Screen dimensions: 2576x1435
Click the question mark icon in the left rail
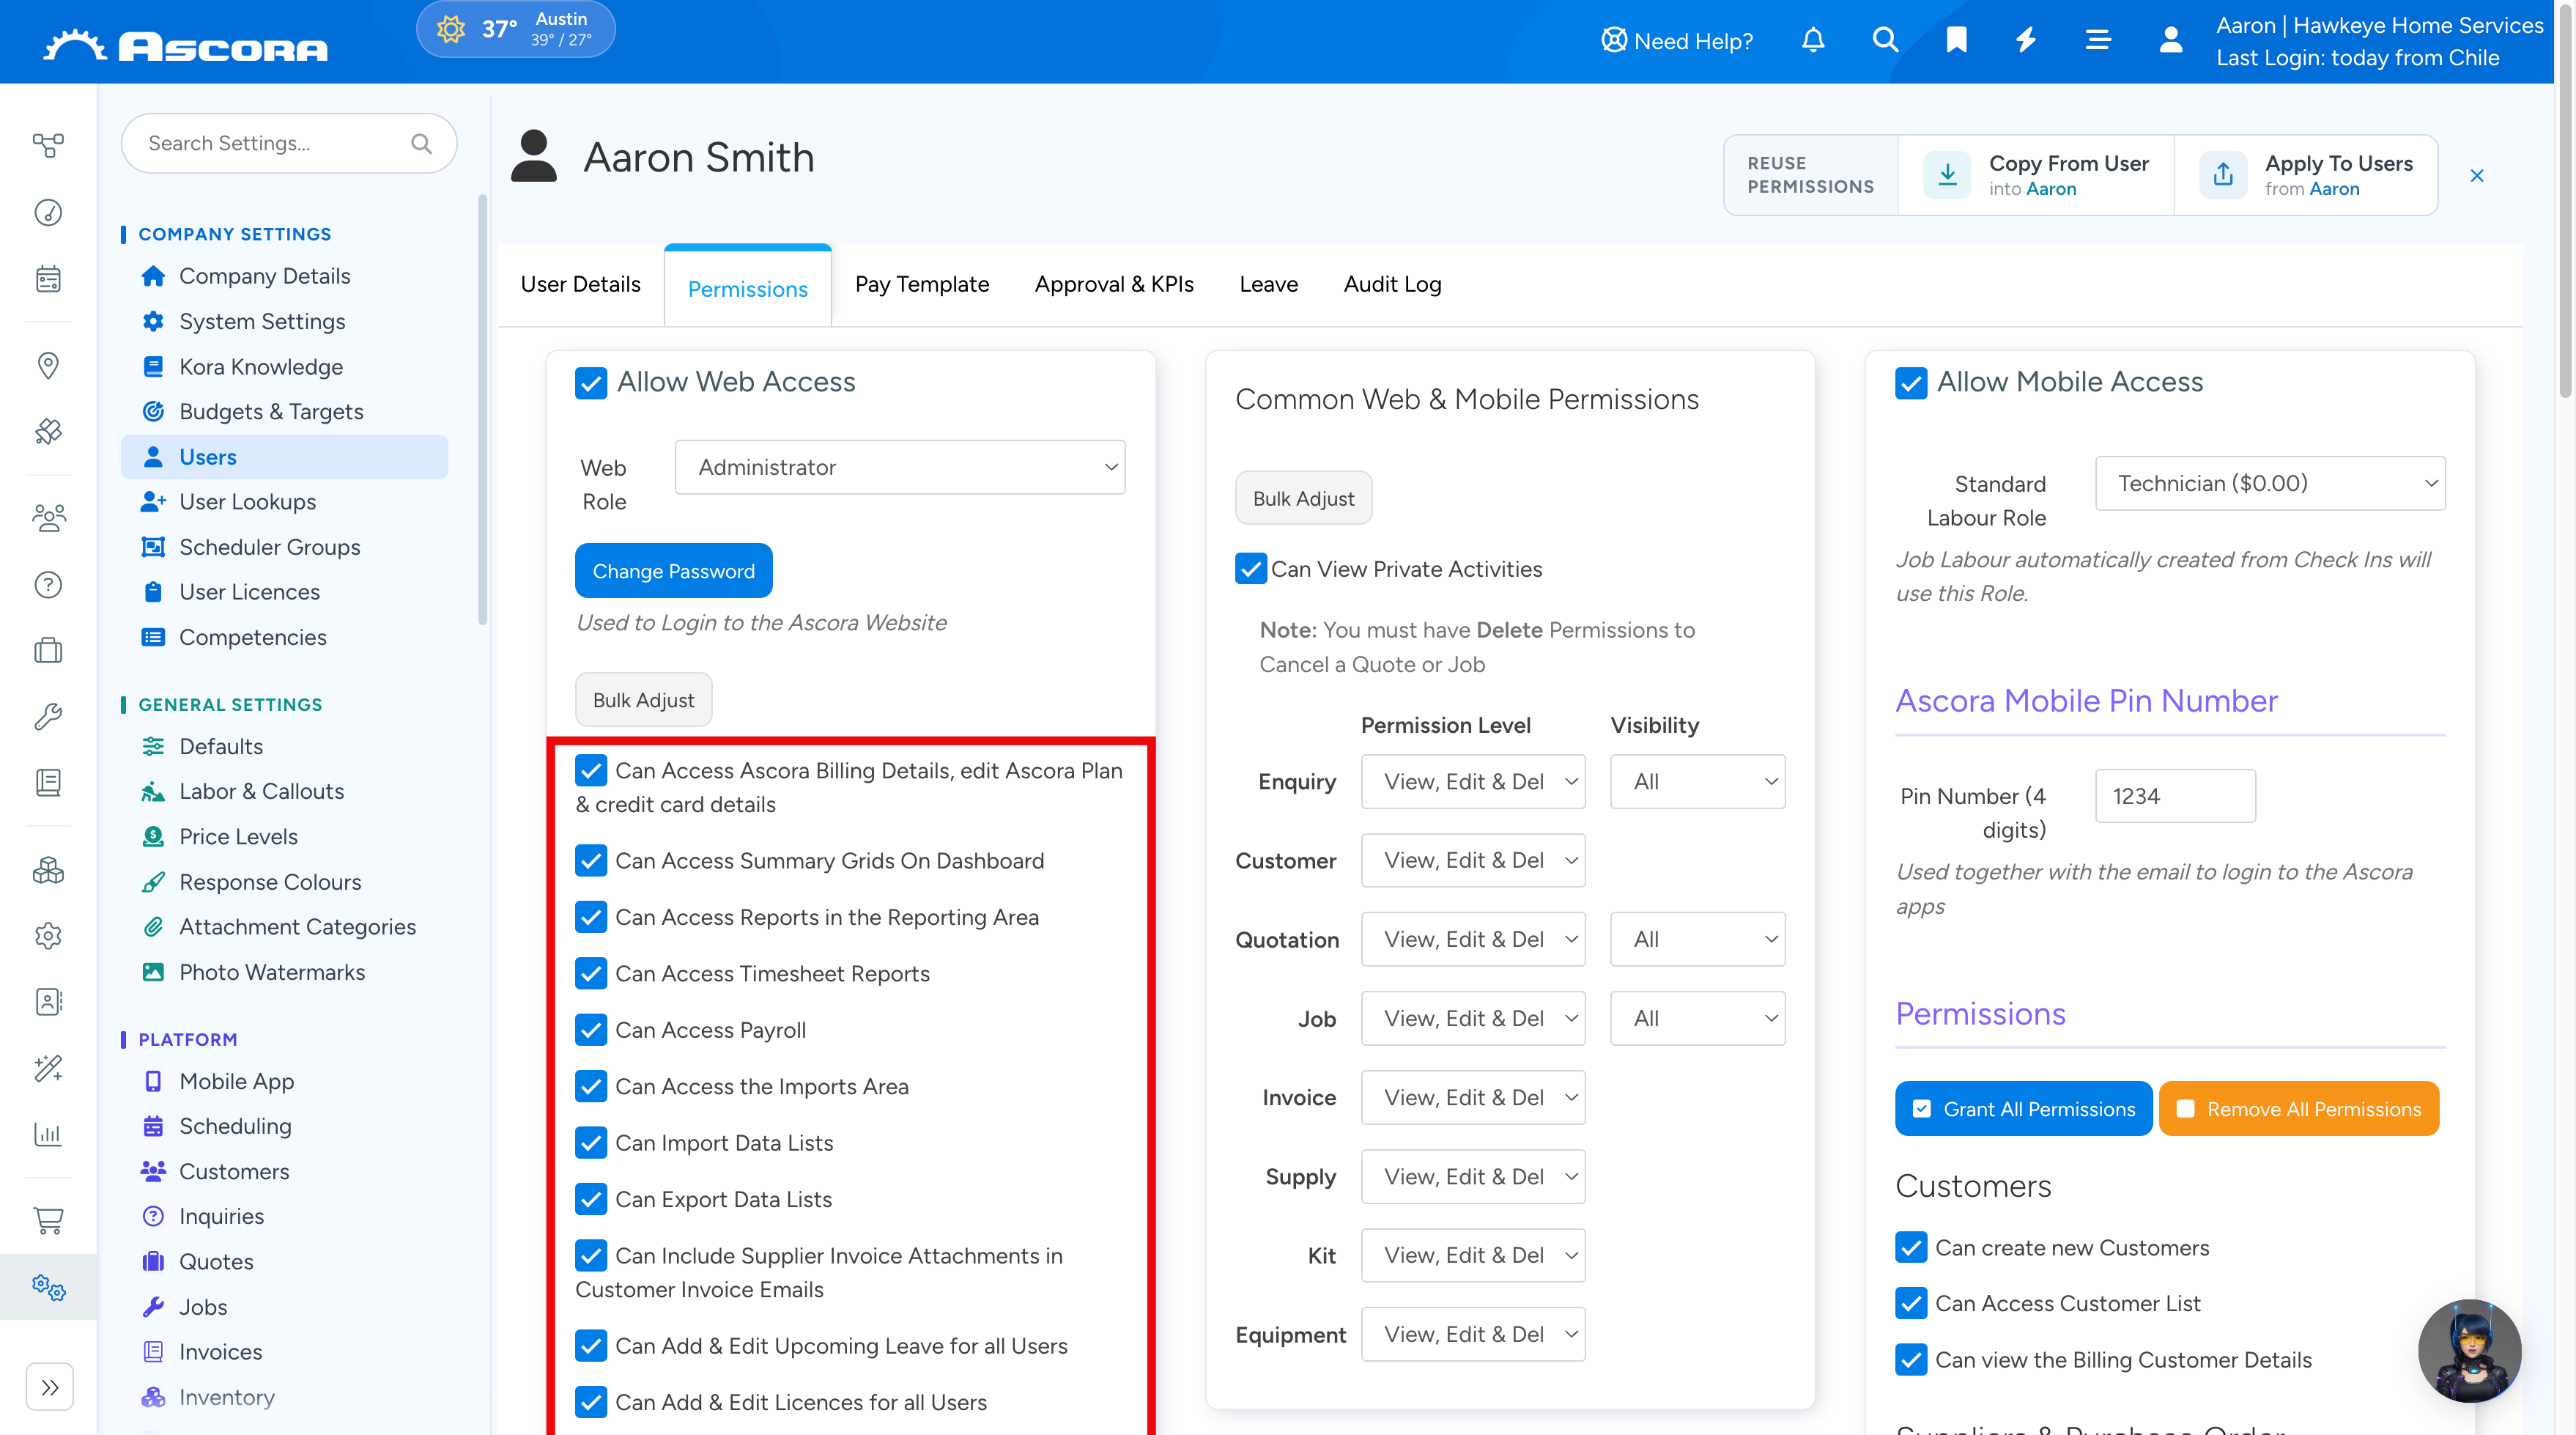[x=48, y=585]
